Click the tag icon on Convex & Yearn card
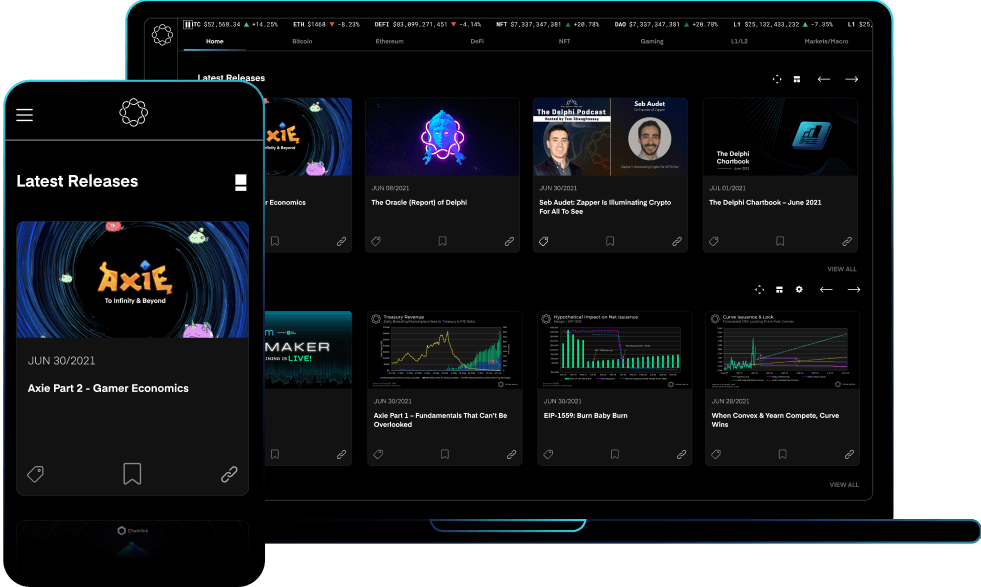The image size is (981, 587). click(x=716, y=454)
